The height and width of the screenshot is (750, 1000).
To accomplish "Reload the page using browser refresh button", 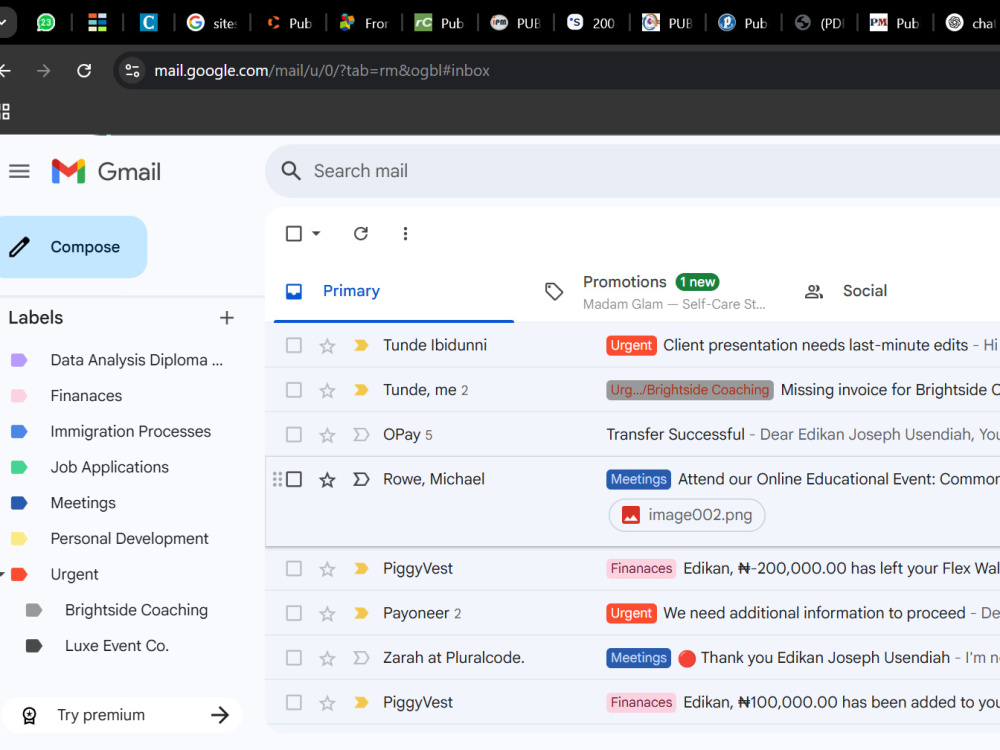I will click(x=84, y=70).
